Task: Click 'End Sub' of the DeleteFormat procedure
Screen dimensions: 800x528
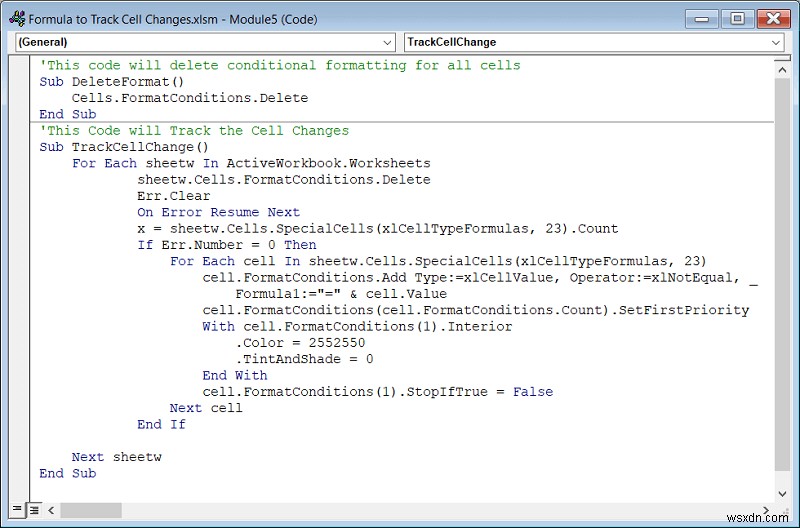Action: 68,114
